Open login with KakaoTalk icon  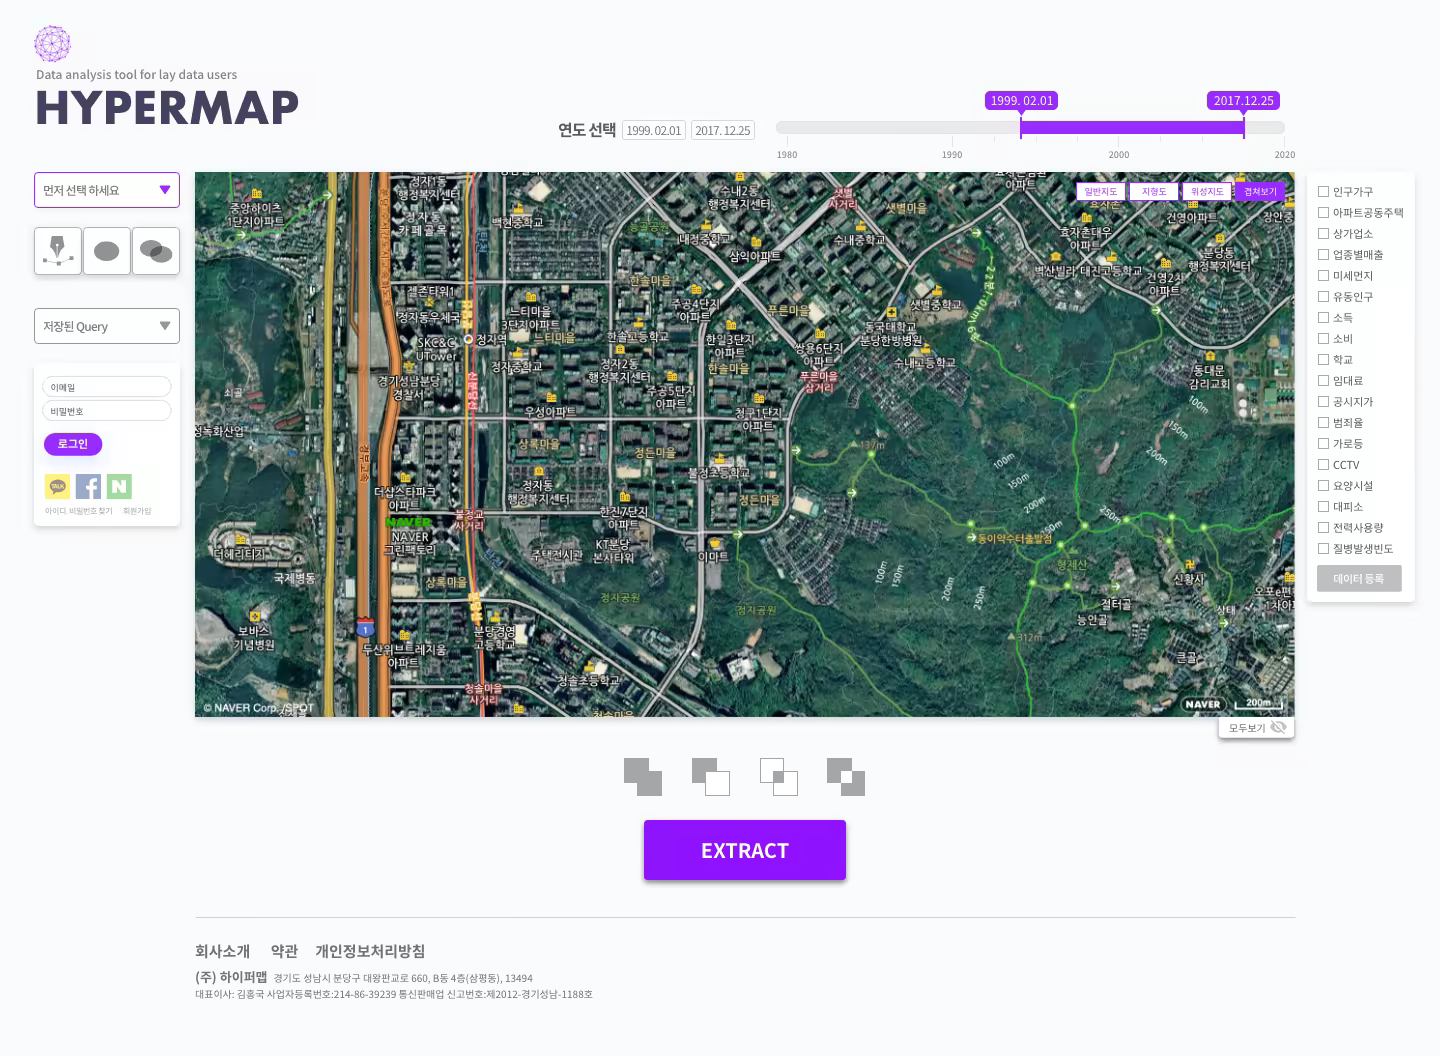click(x=57, y=486)
